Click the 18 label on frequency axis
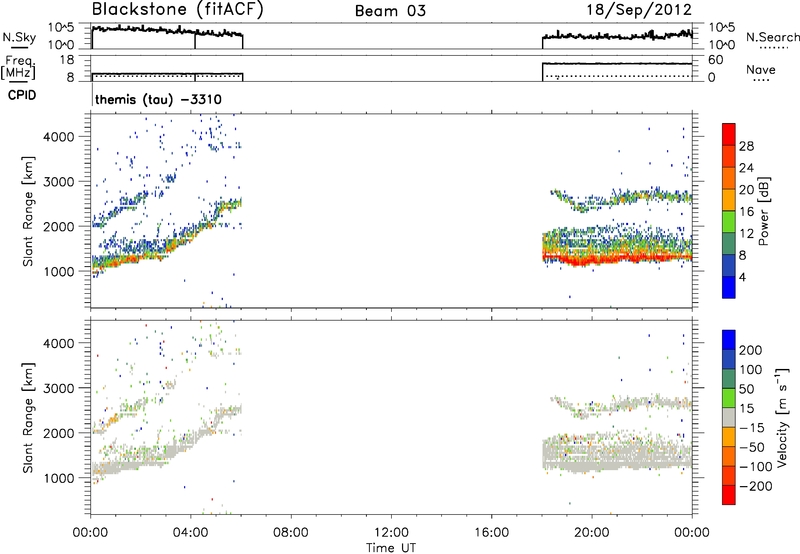800x554 pixels. pyautogui.click(x=66, y=60)
